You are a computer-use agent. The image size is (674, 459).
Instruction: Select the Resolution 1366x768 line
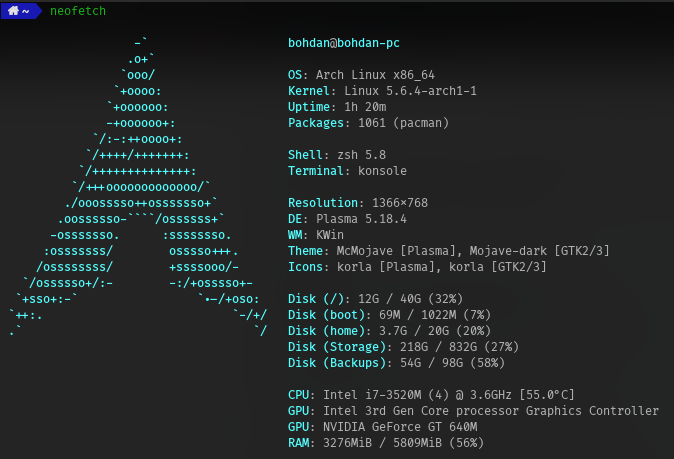coord(358,202)
